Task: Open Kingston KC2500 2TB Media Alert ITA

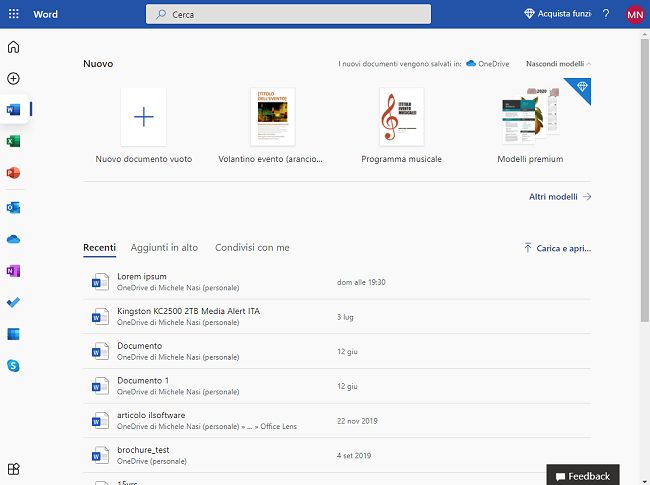Action: (188, 311)
